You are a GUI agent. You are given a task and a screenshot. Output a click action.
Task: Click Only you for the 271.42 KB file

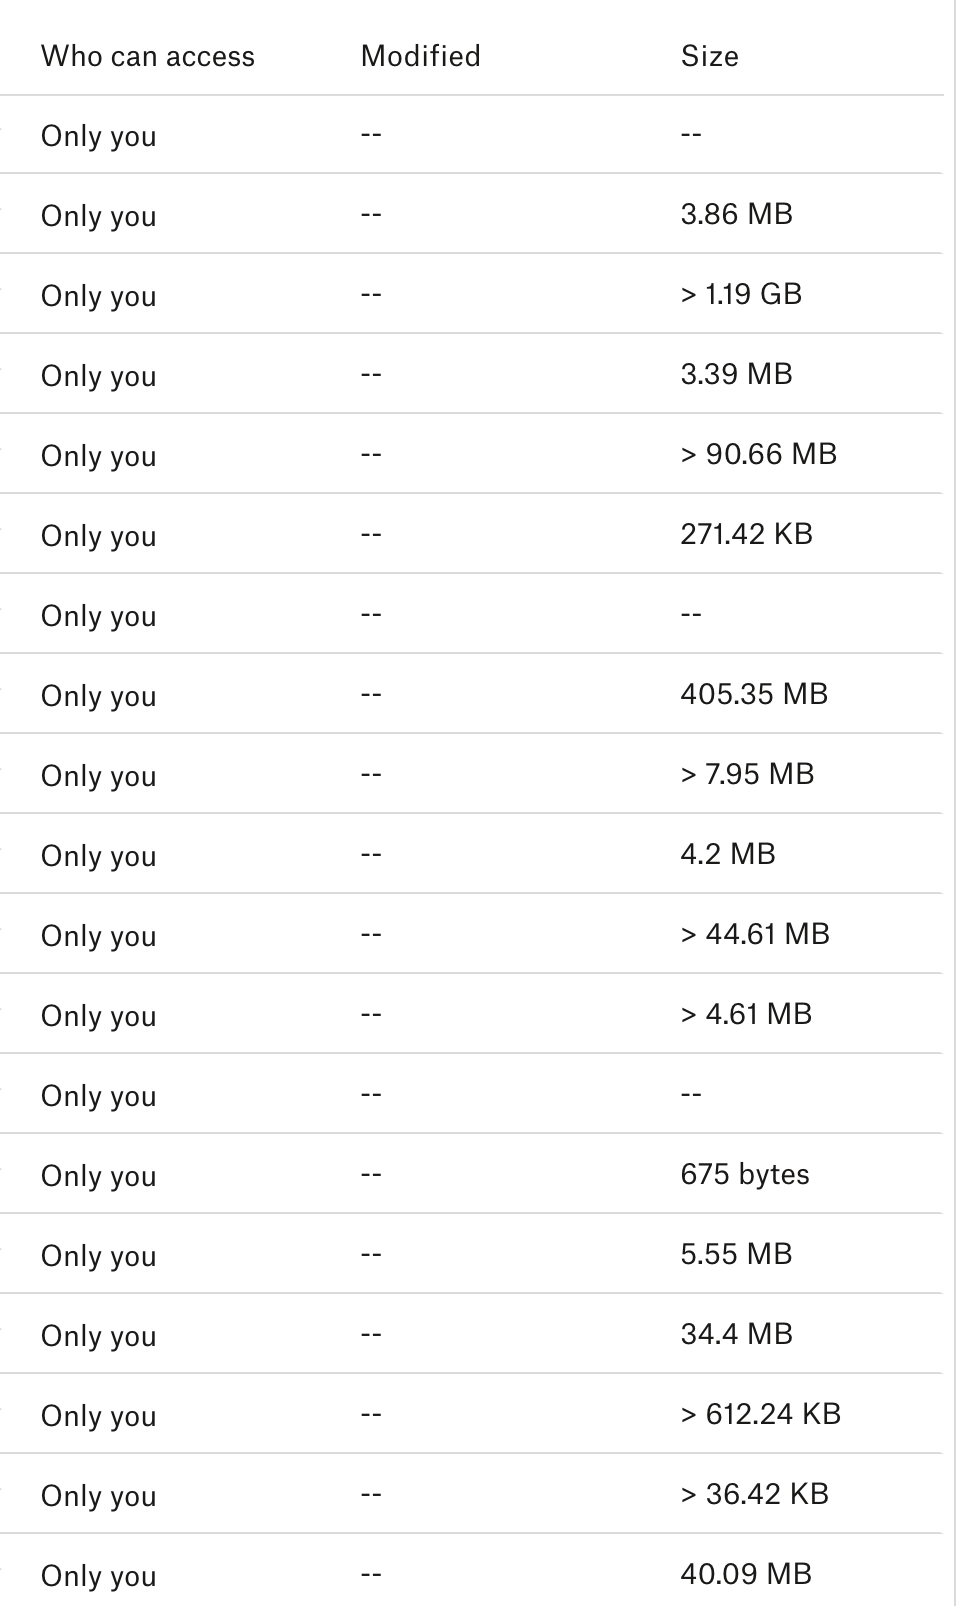point(98,535)
